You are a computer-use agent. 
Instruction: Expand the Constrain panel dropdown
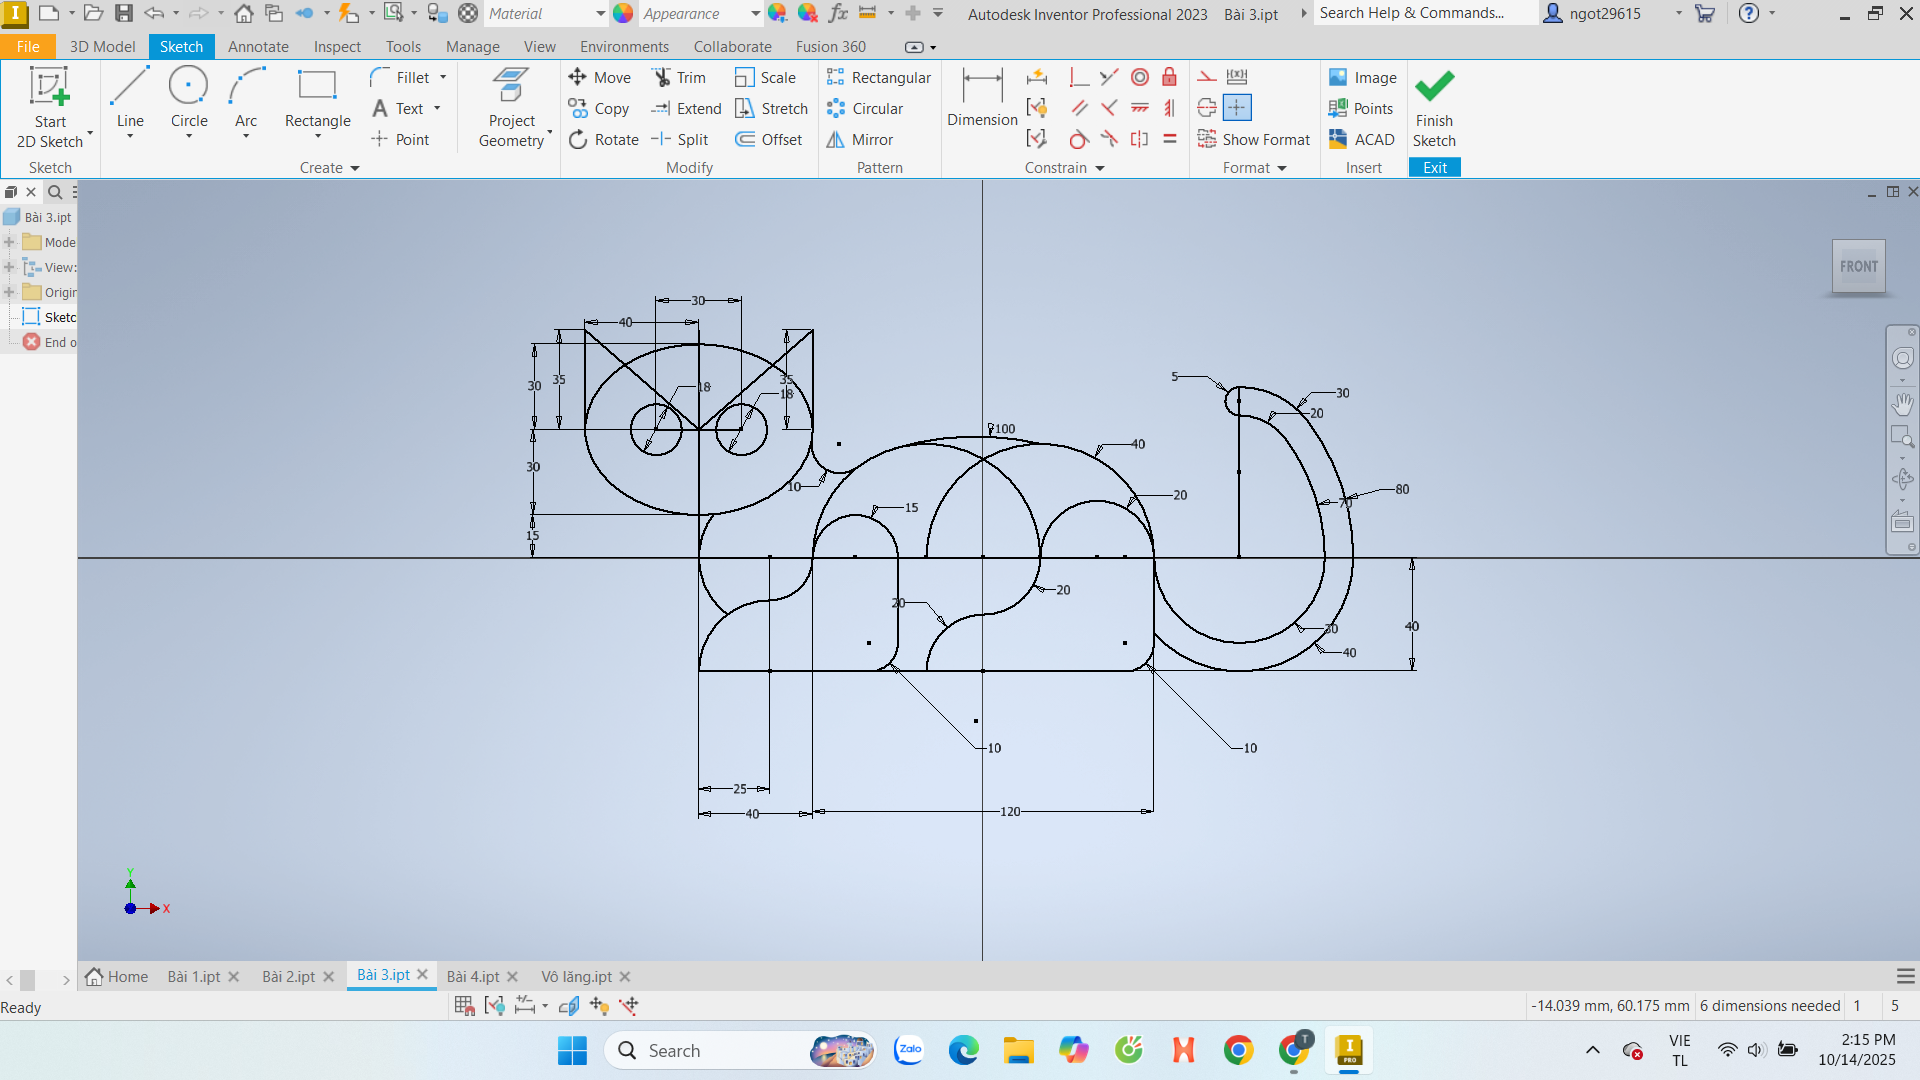(1100, 168)
